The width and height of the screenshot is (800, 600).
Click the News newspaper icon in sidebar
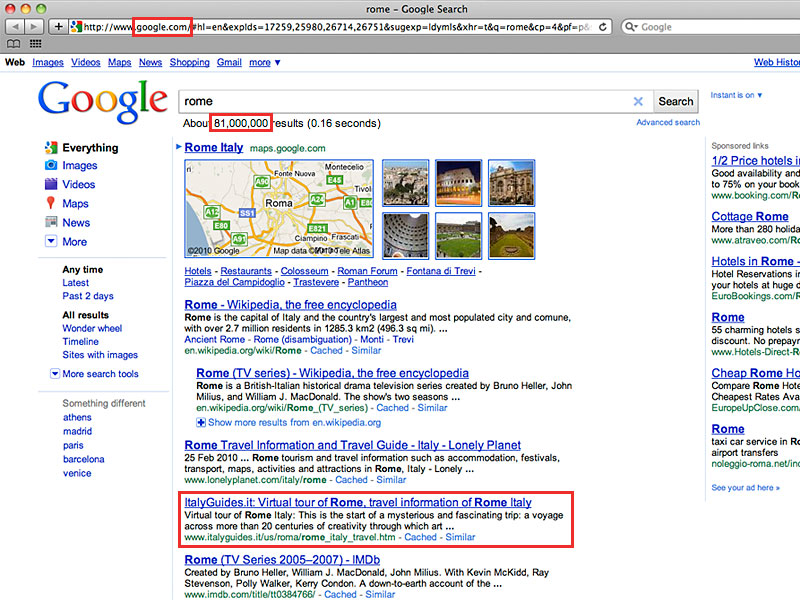(51, 223)
